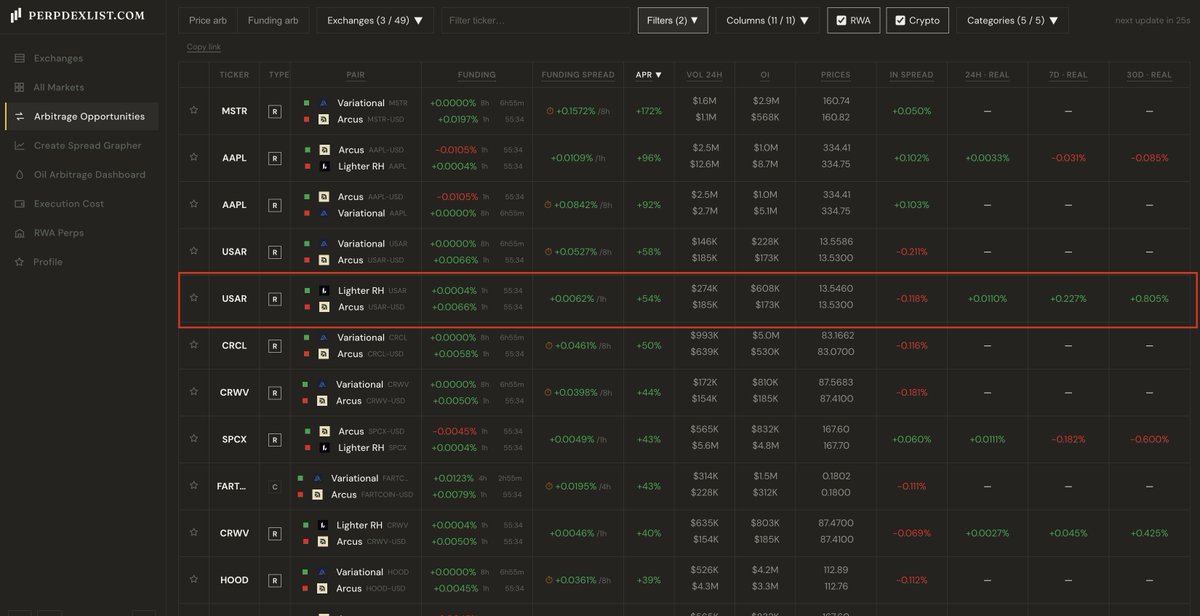Viewport: 1200px width, 616px height.
Task: Sort by APR column header
Action: coord(648,74)
